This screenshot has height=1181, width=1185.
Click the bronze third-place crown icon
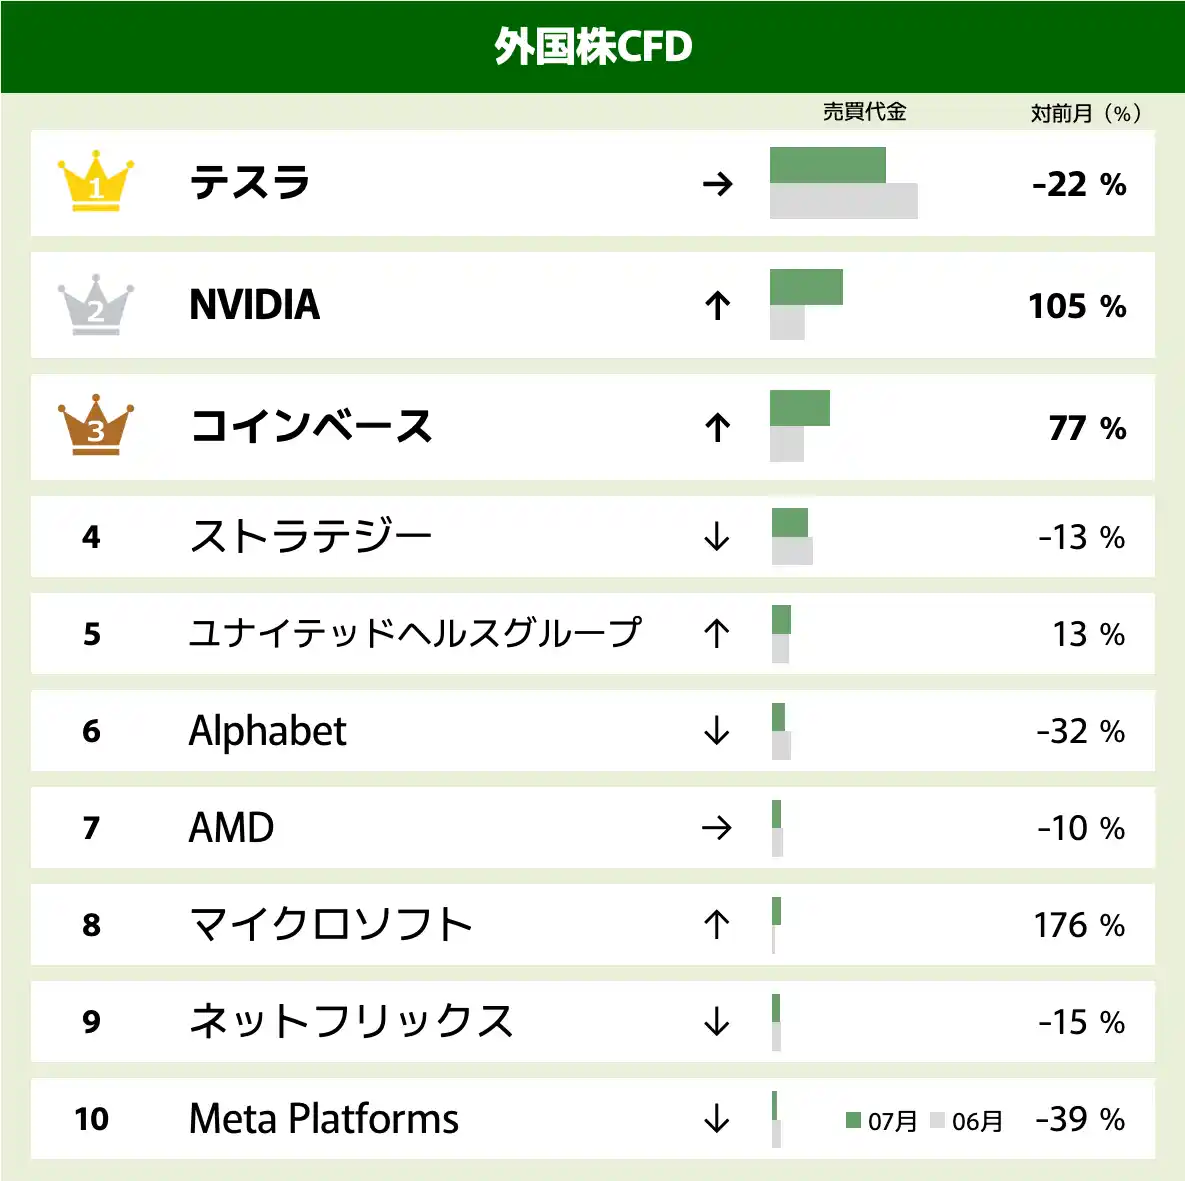coord(96,426)
